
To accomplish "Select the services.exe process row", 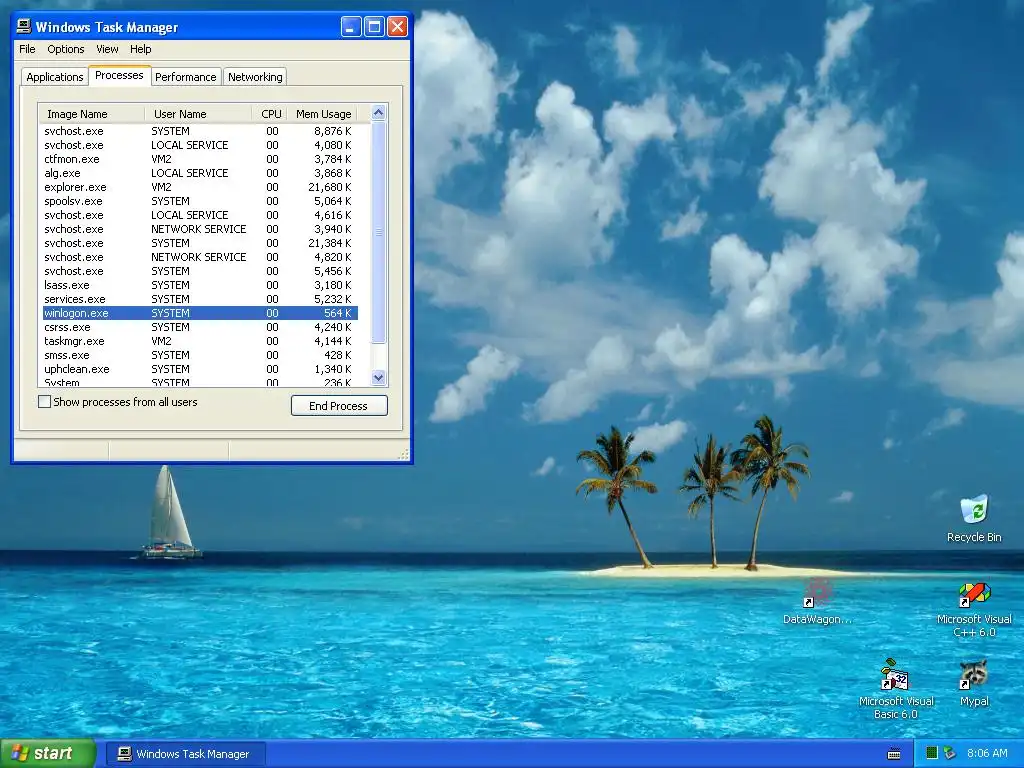I will (200, 299).
